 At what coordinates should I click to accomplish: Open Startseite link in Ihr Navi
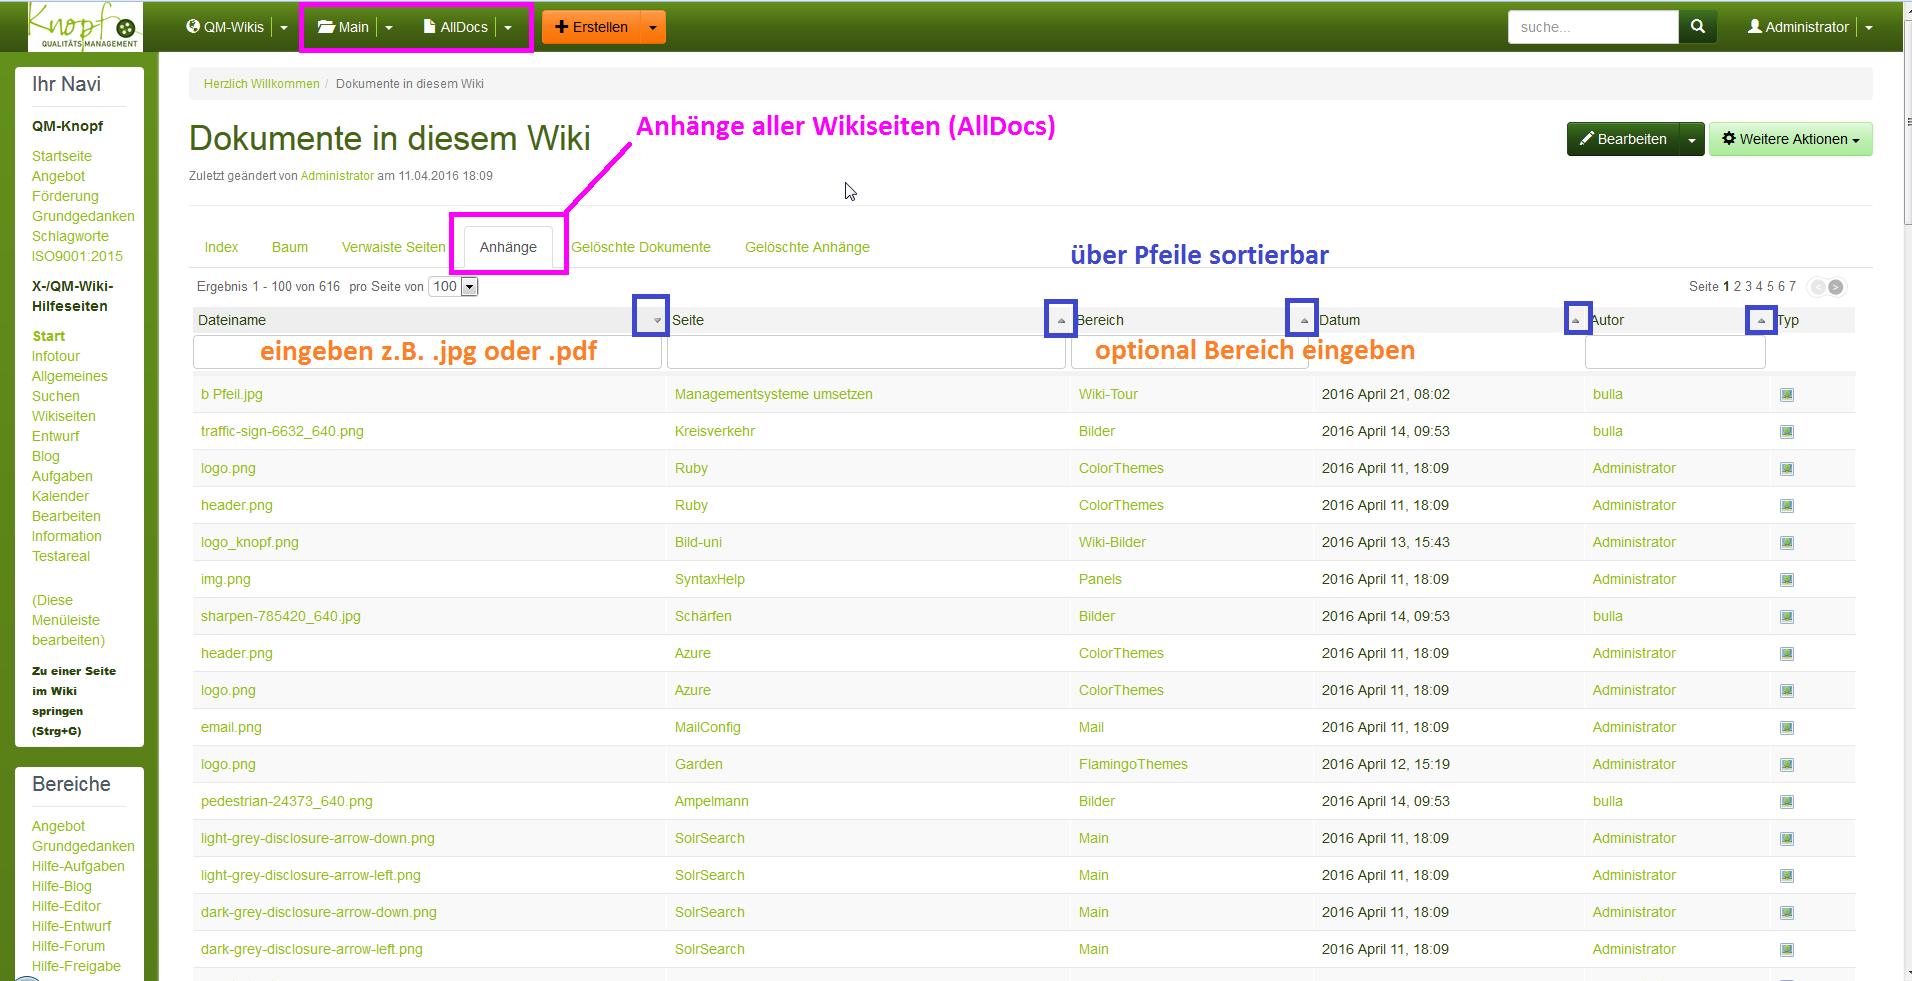[x=62, y=156]
